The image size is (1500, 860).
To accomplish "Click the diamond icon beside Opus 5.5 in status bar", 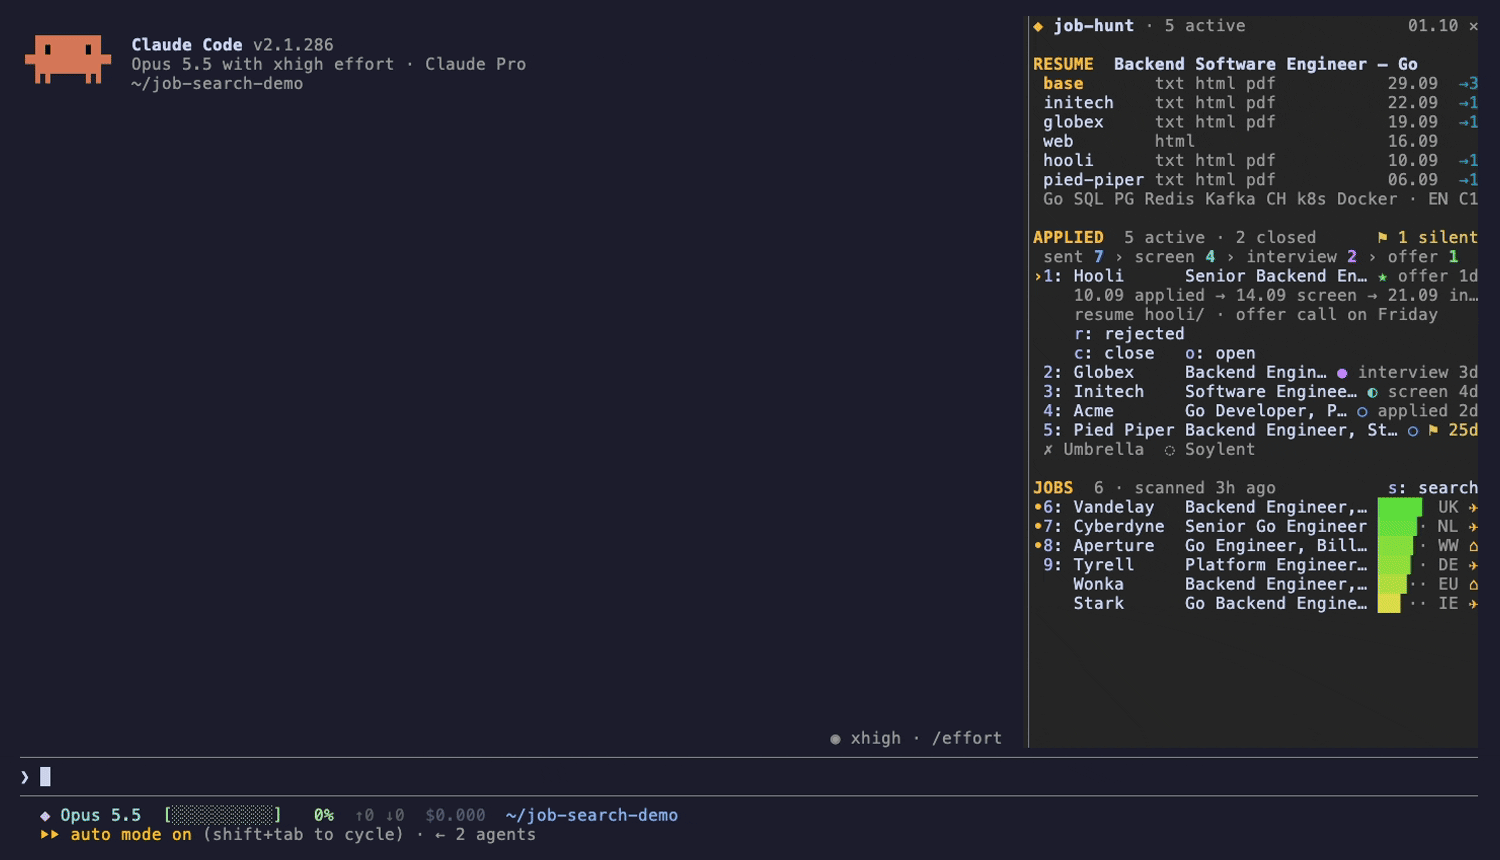I will pyautogui.click(x=45, y=816).
